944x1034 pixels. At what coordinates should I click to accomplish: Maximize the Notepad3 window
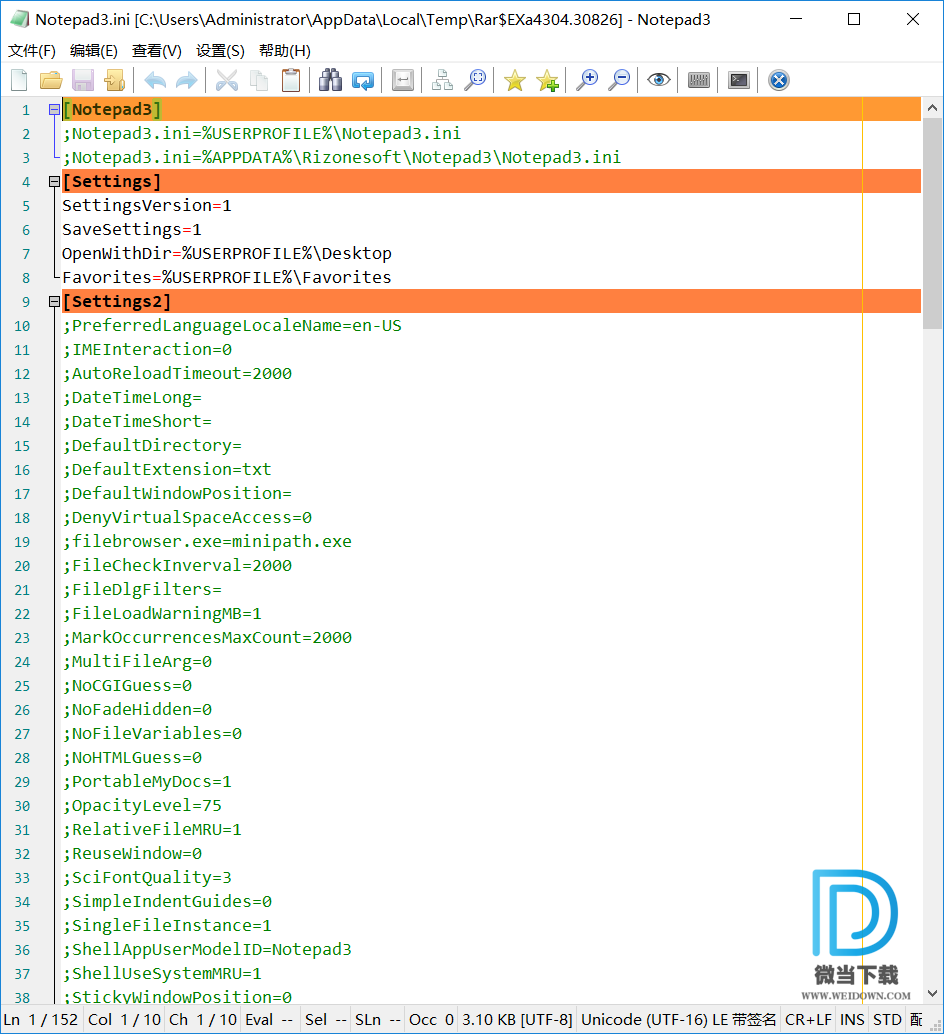(x=854, y=19)
